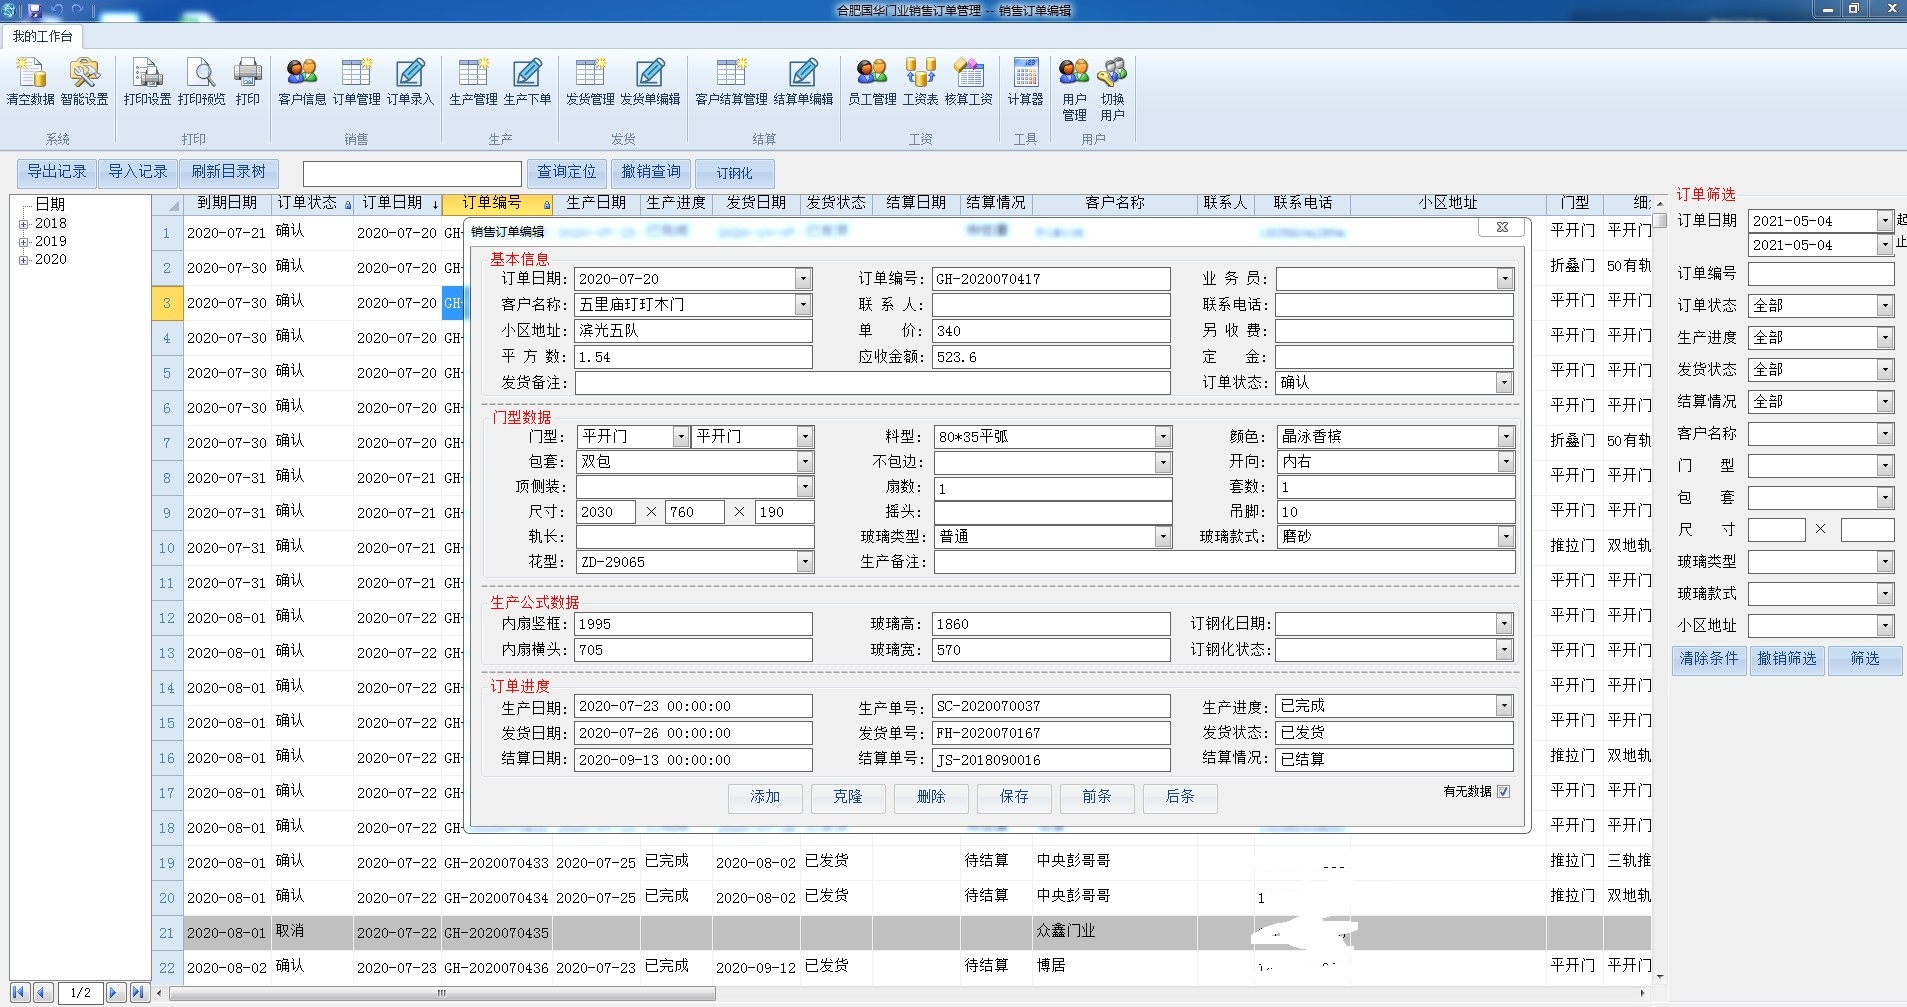The height and width of the screenshot is (1007, 1907).
Task: Open 客户信息 customer info
Action: click(x=302, y=82)
